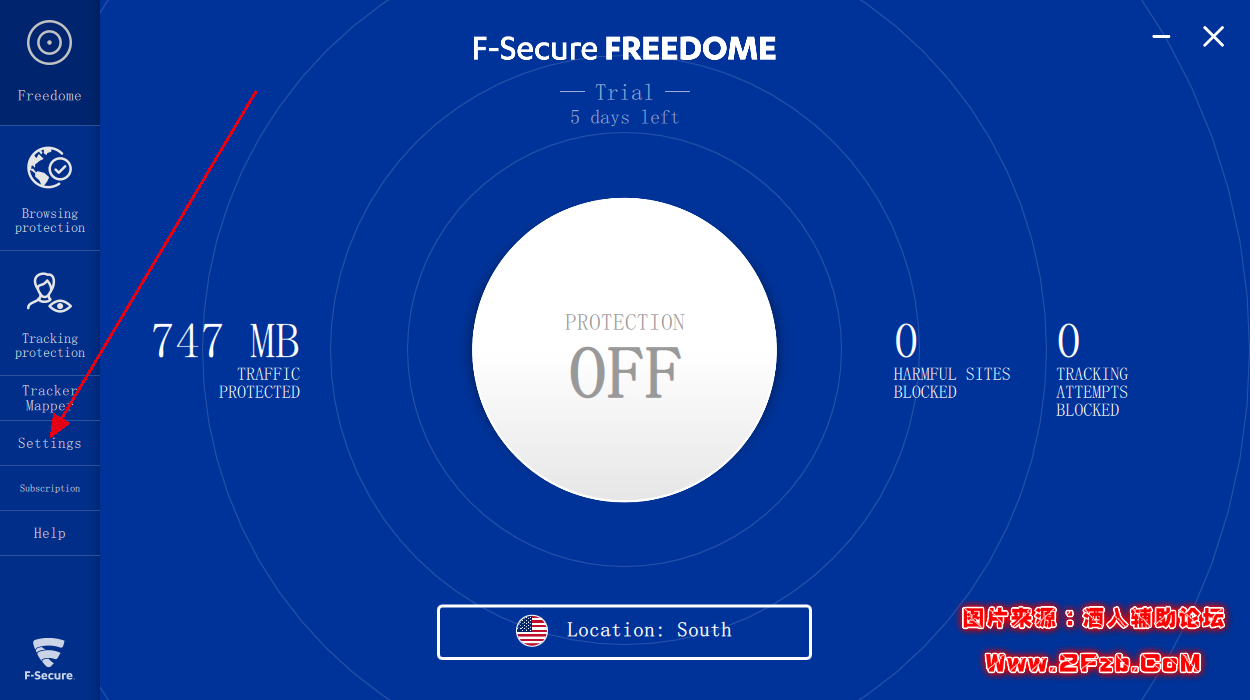Minimize the Freedome window
1250x700 pixels.
tap(1161, 37)
